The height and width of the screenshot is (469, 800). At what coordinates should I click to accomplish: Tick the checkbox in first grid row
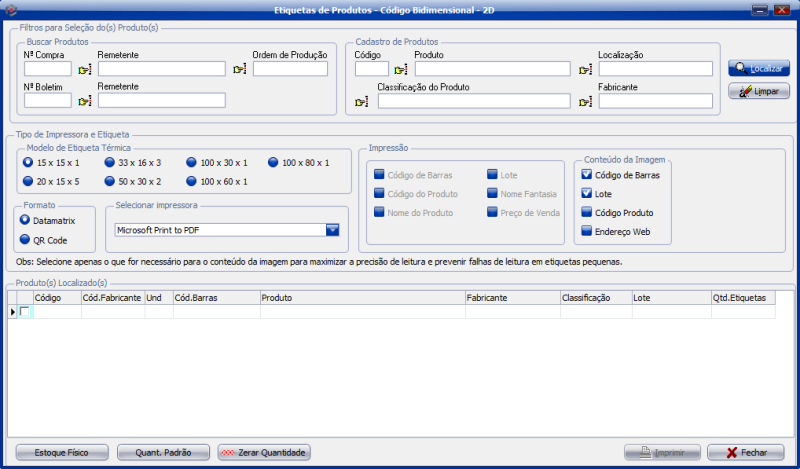[x=25, y=312]
